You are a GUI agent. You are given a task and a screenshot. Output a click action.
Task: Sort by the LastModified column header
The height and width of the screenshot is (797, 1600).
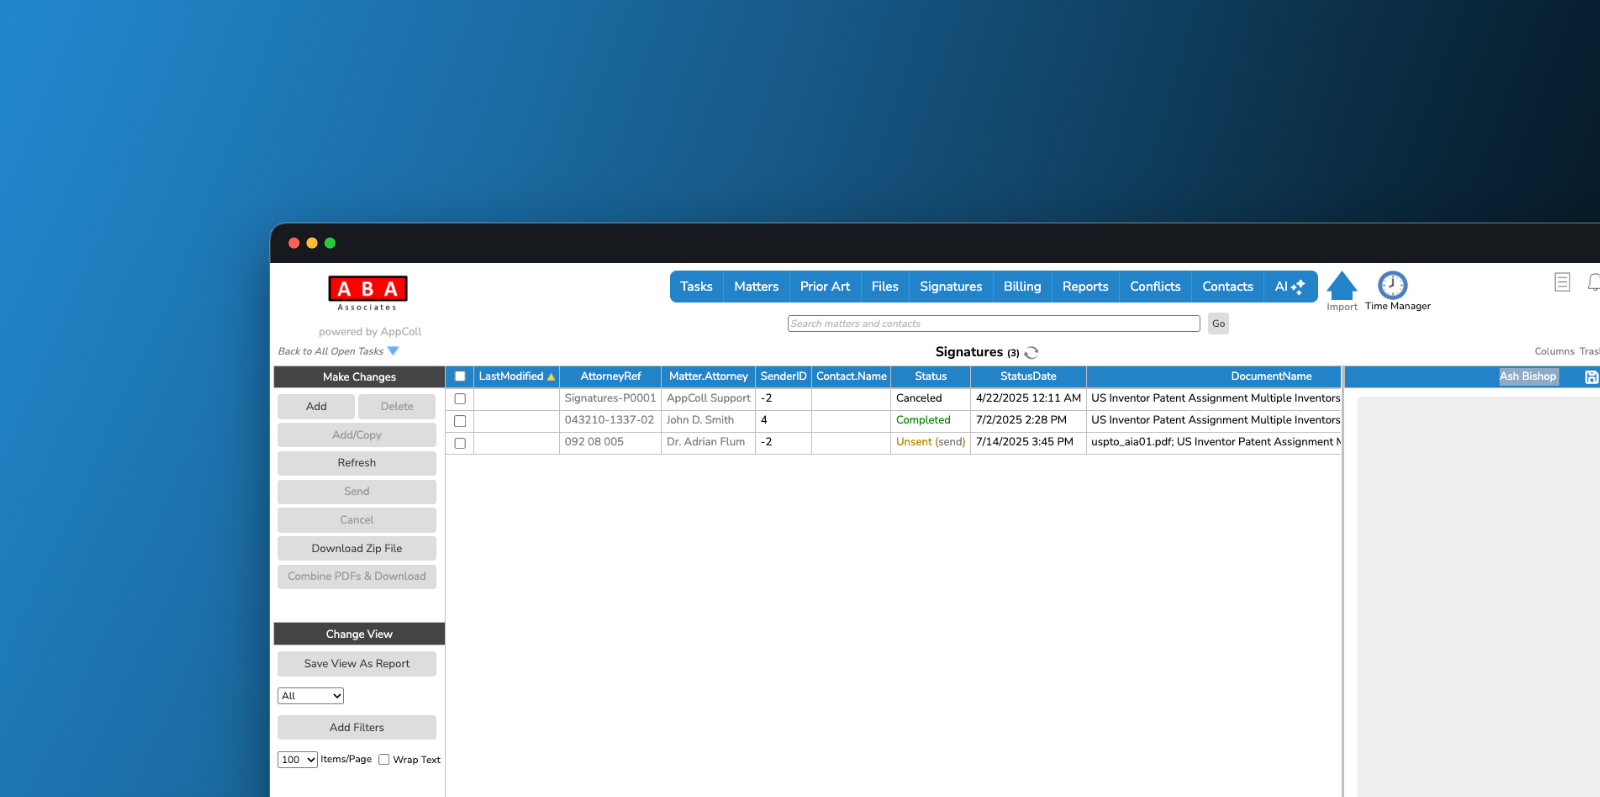(x=516, y=377)
